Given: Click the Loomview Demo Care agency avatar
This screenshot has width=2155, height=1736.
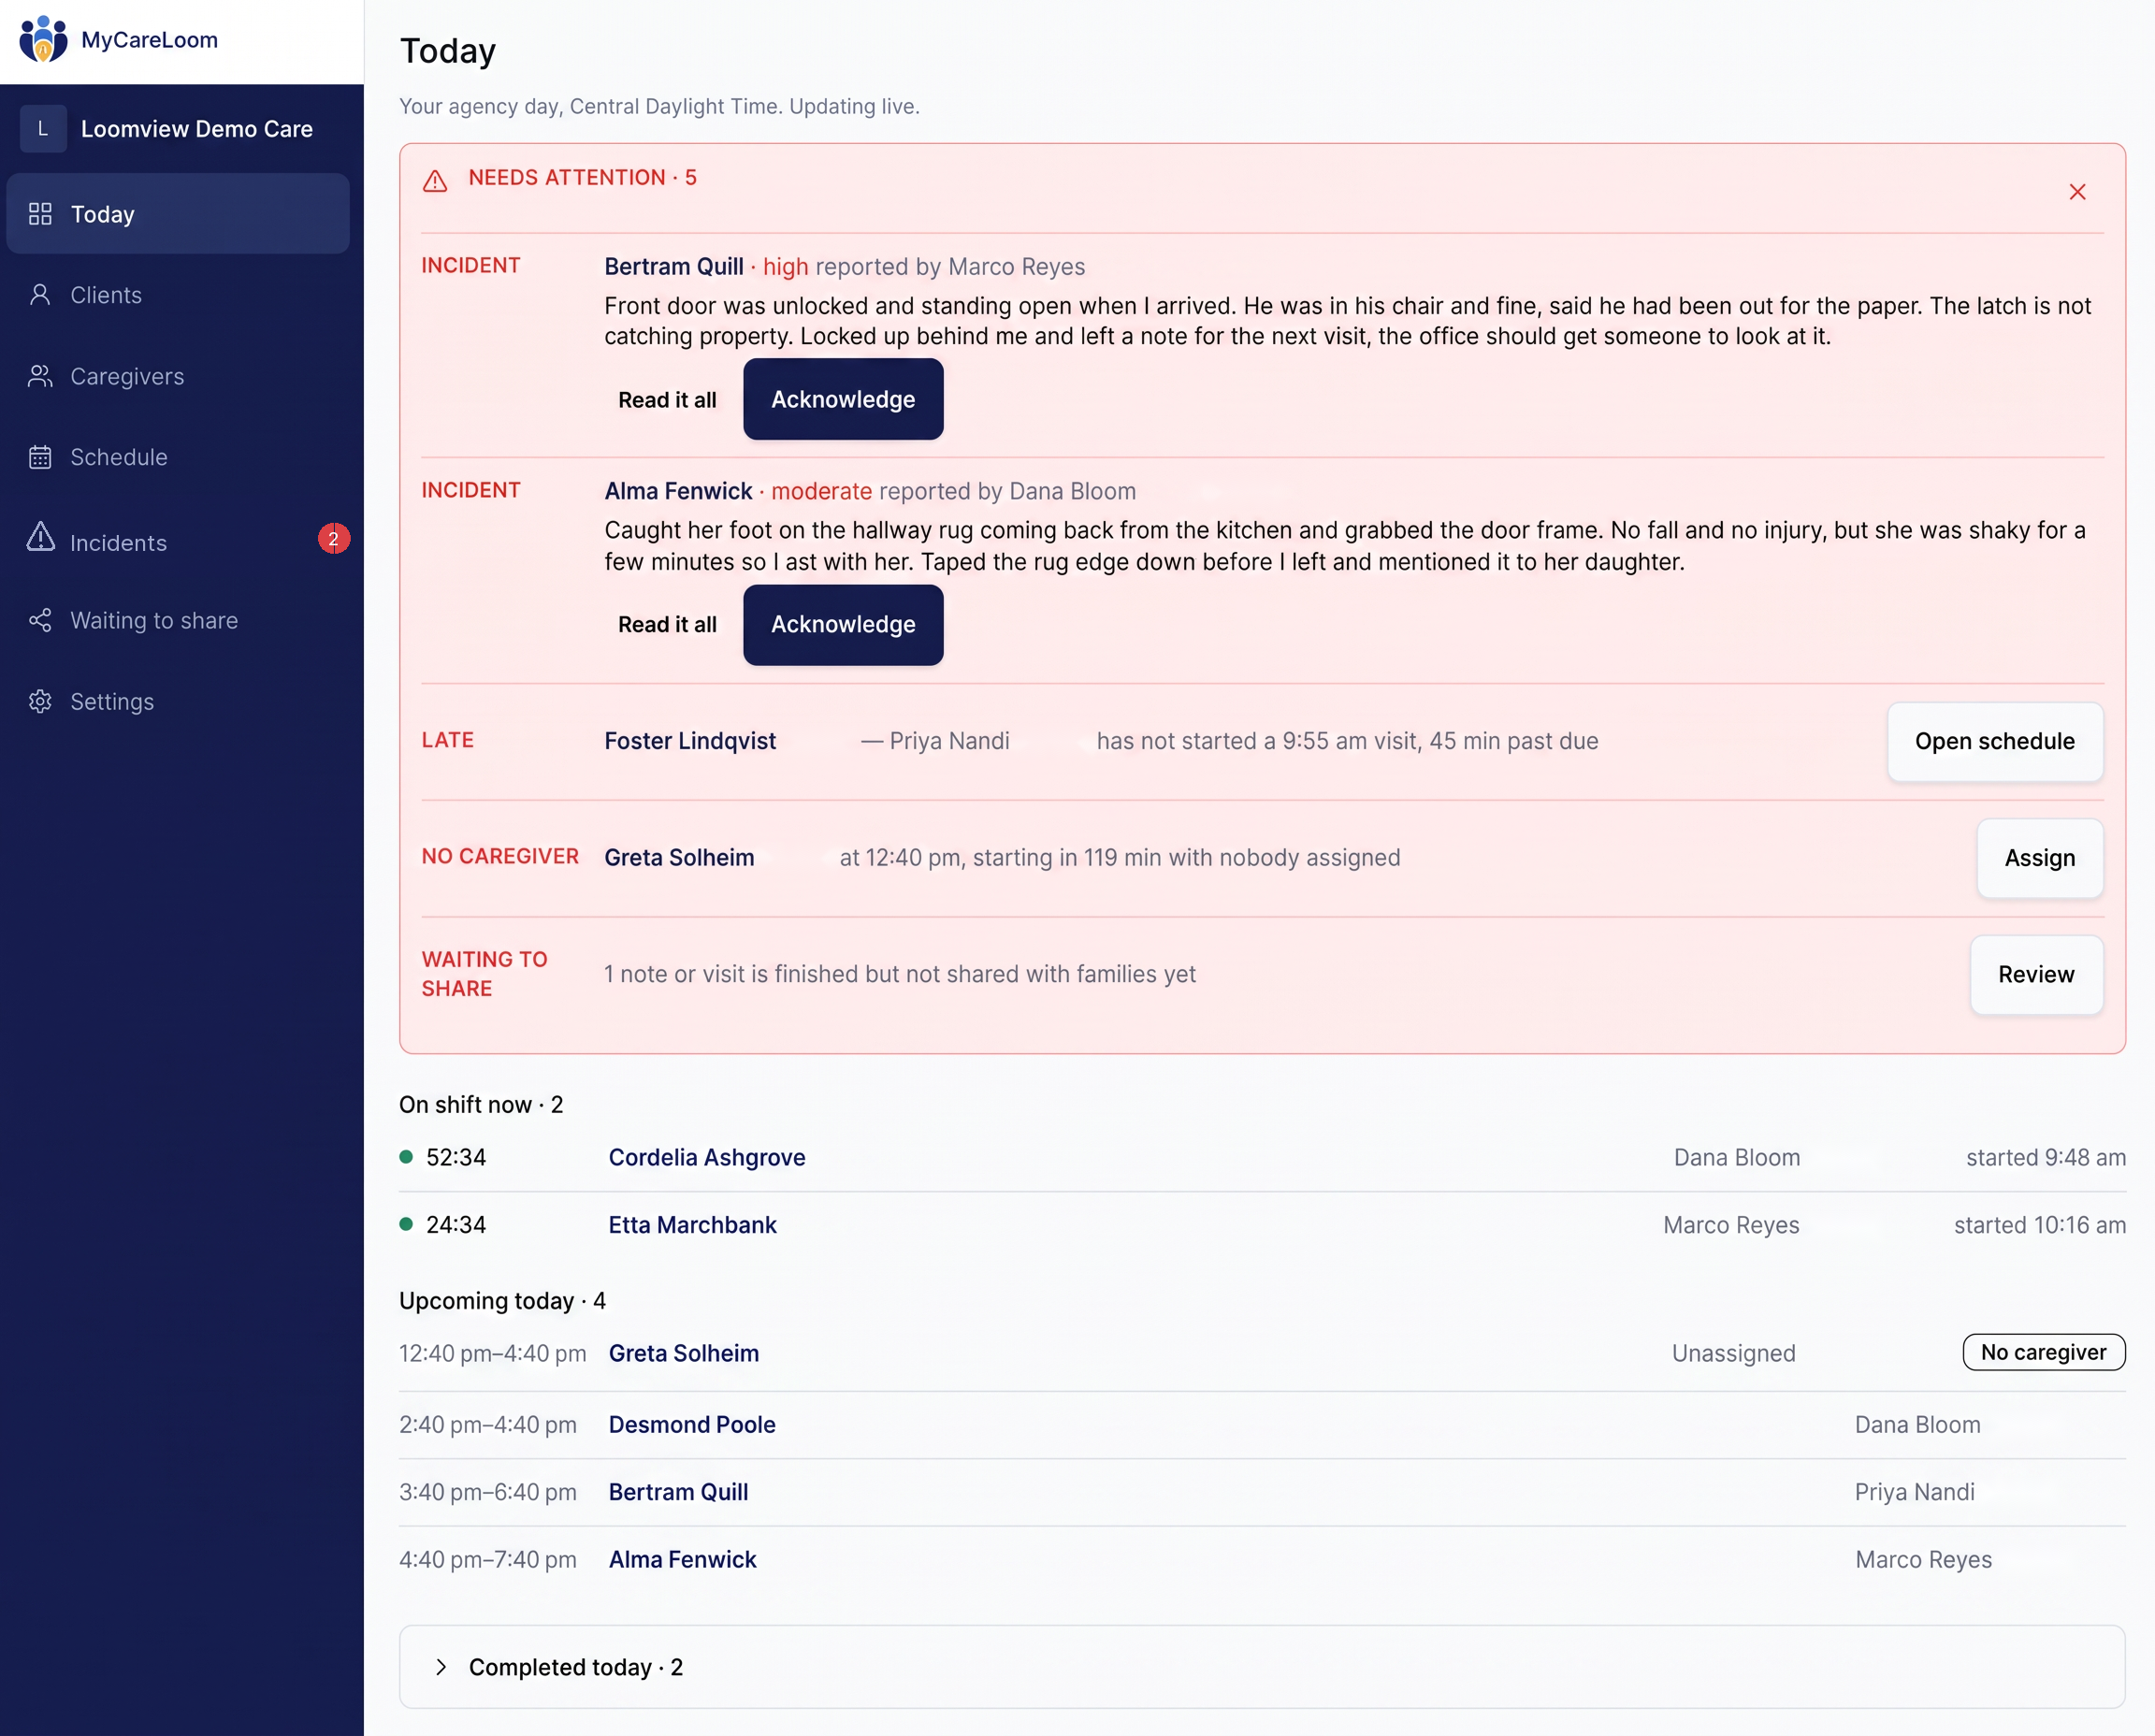Looking at the screenshot, I should click(43, 129).
